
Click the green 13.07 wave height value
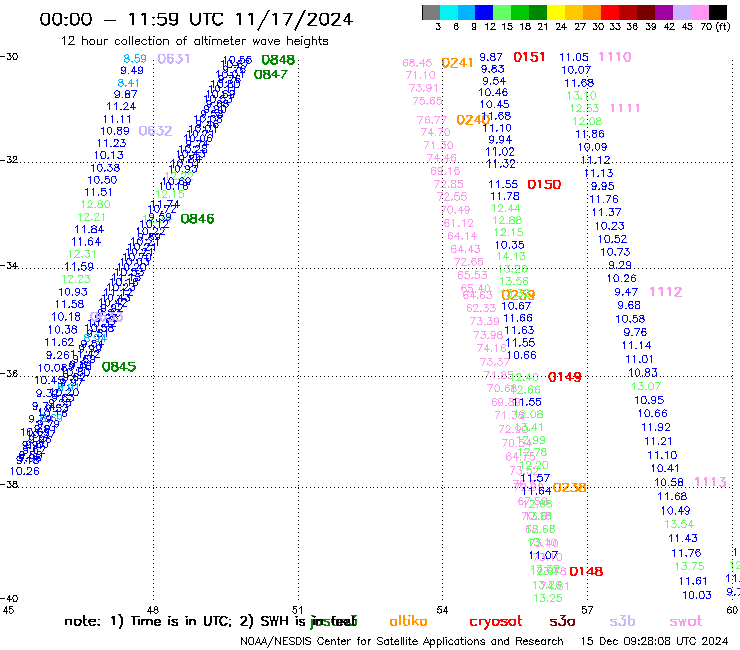646,386
